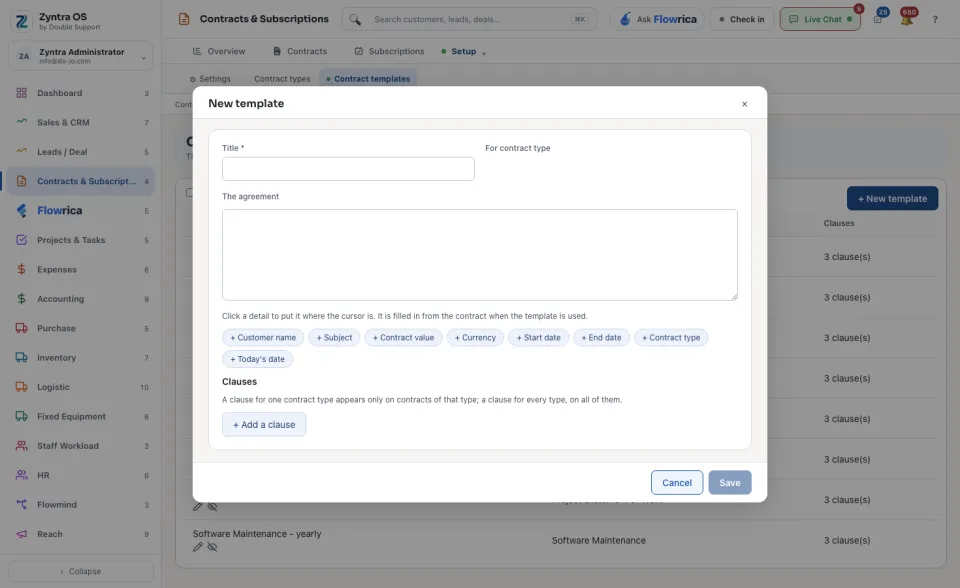Open Staff Workload sidebar icon
The height and width of the screenshot is (588, 960).
click(x=21, y=446)
